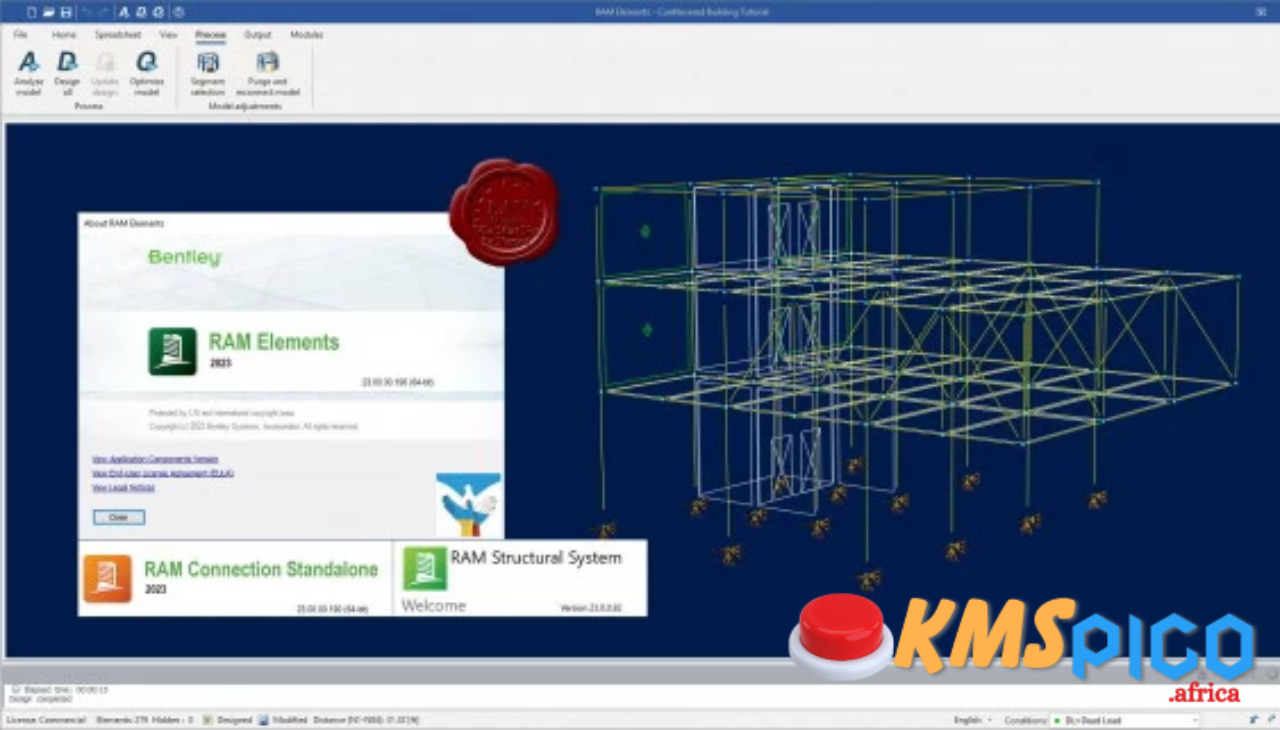Click the Modified status icon in status bar
This screenshot has width=1280, height=730.
(263, 720)
